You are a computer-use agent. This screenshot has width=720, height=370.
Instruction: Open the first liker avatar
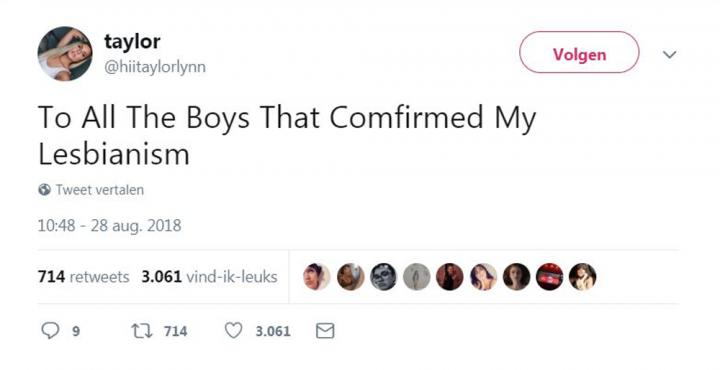[317, 277]
